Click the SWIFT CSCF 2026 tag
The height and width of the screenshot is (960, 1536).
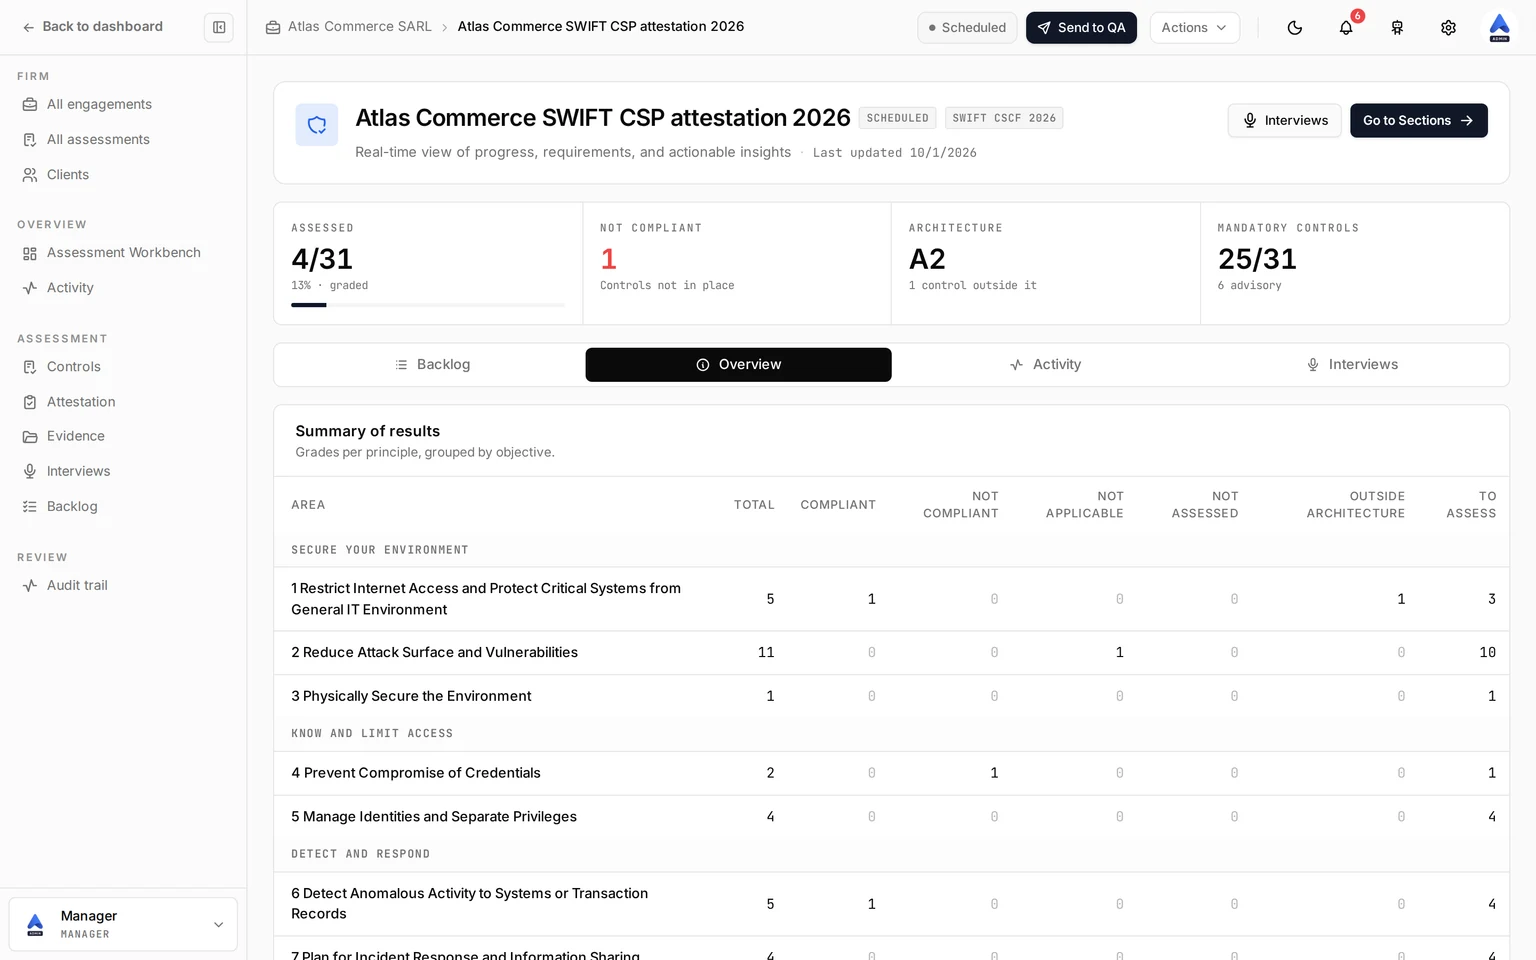[x=1004, y=118]
